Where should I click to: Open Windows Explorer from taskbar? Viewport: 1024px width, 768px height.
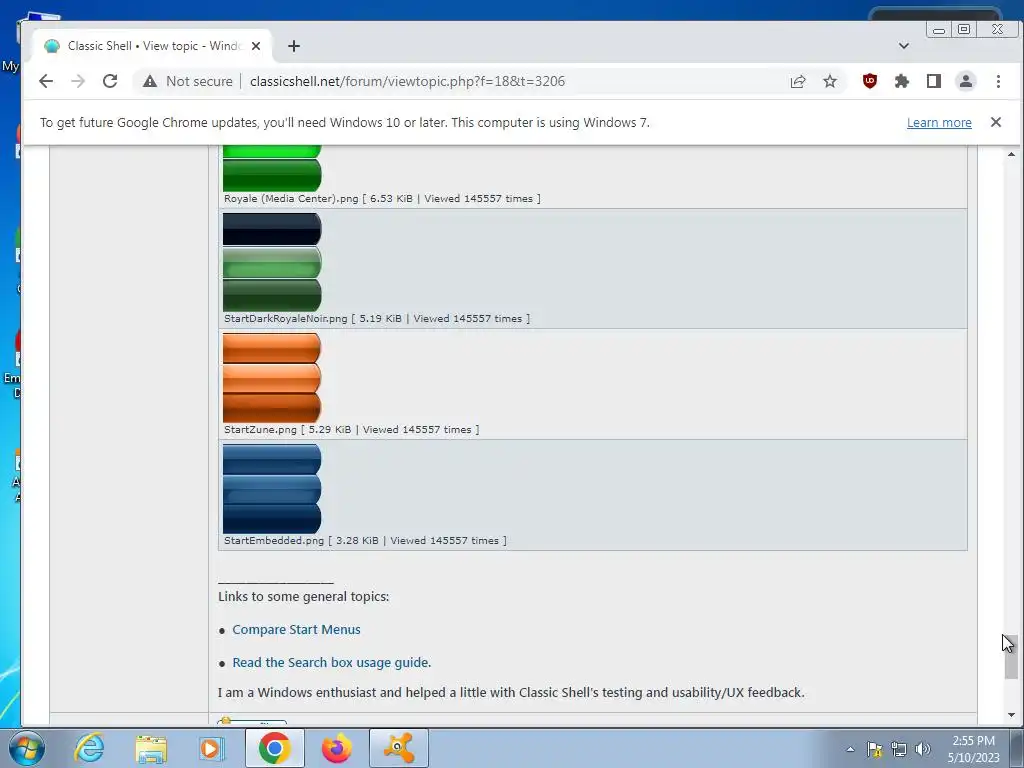tap(151, 748)
